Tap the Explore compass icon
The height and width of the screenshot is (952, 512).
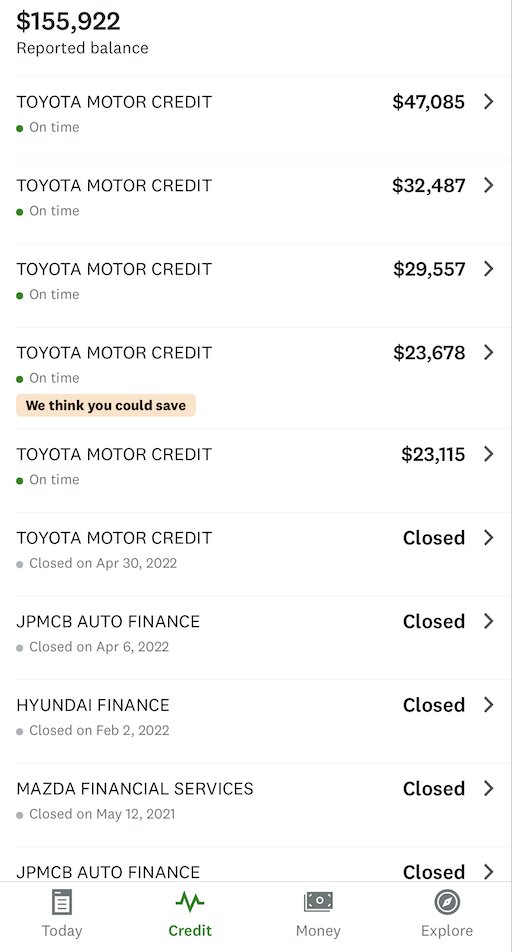tap(447, 902)
